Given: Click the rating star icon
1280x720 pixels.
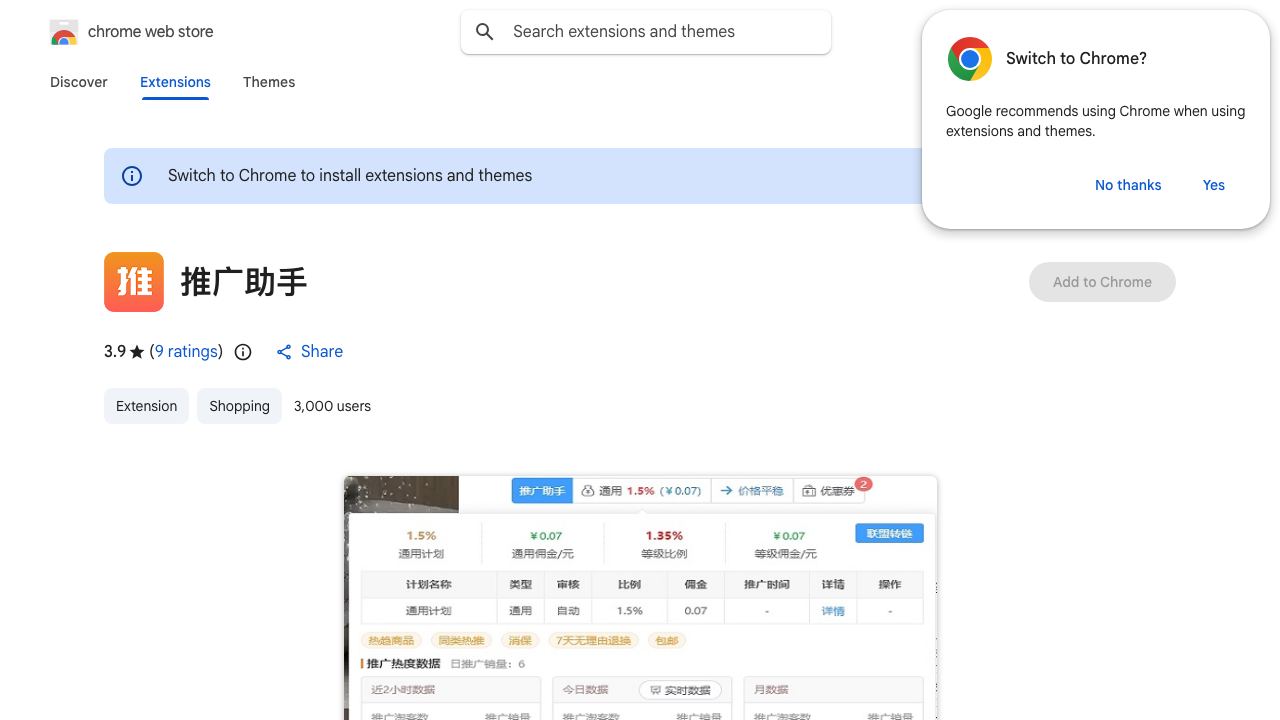Looking at the screenshot, I should (x=137, y=352).
